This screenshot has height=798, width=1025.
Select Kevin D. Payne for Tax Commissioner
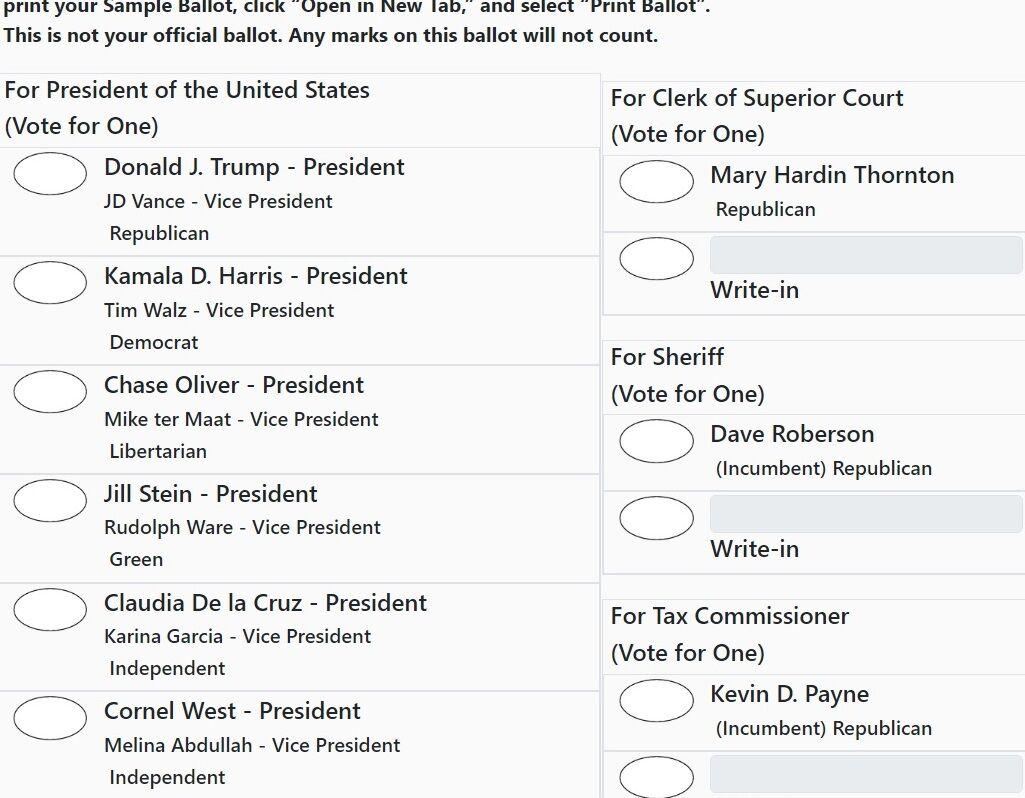pos(656,700)
